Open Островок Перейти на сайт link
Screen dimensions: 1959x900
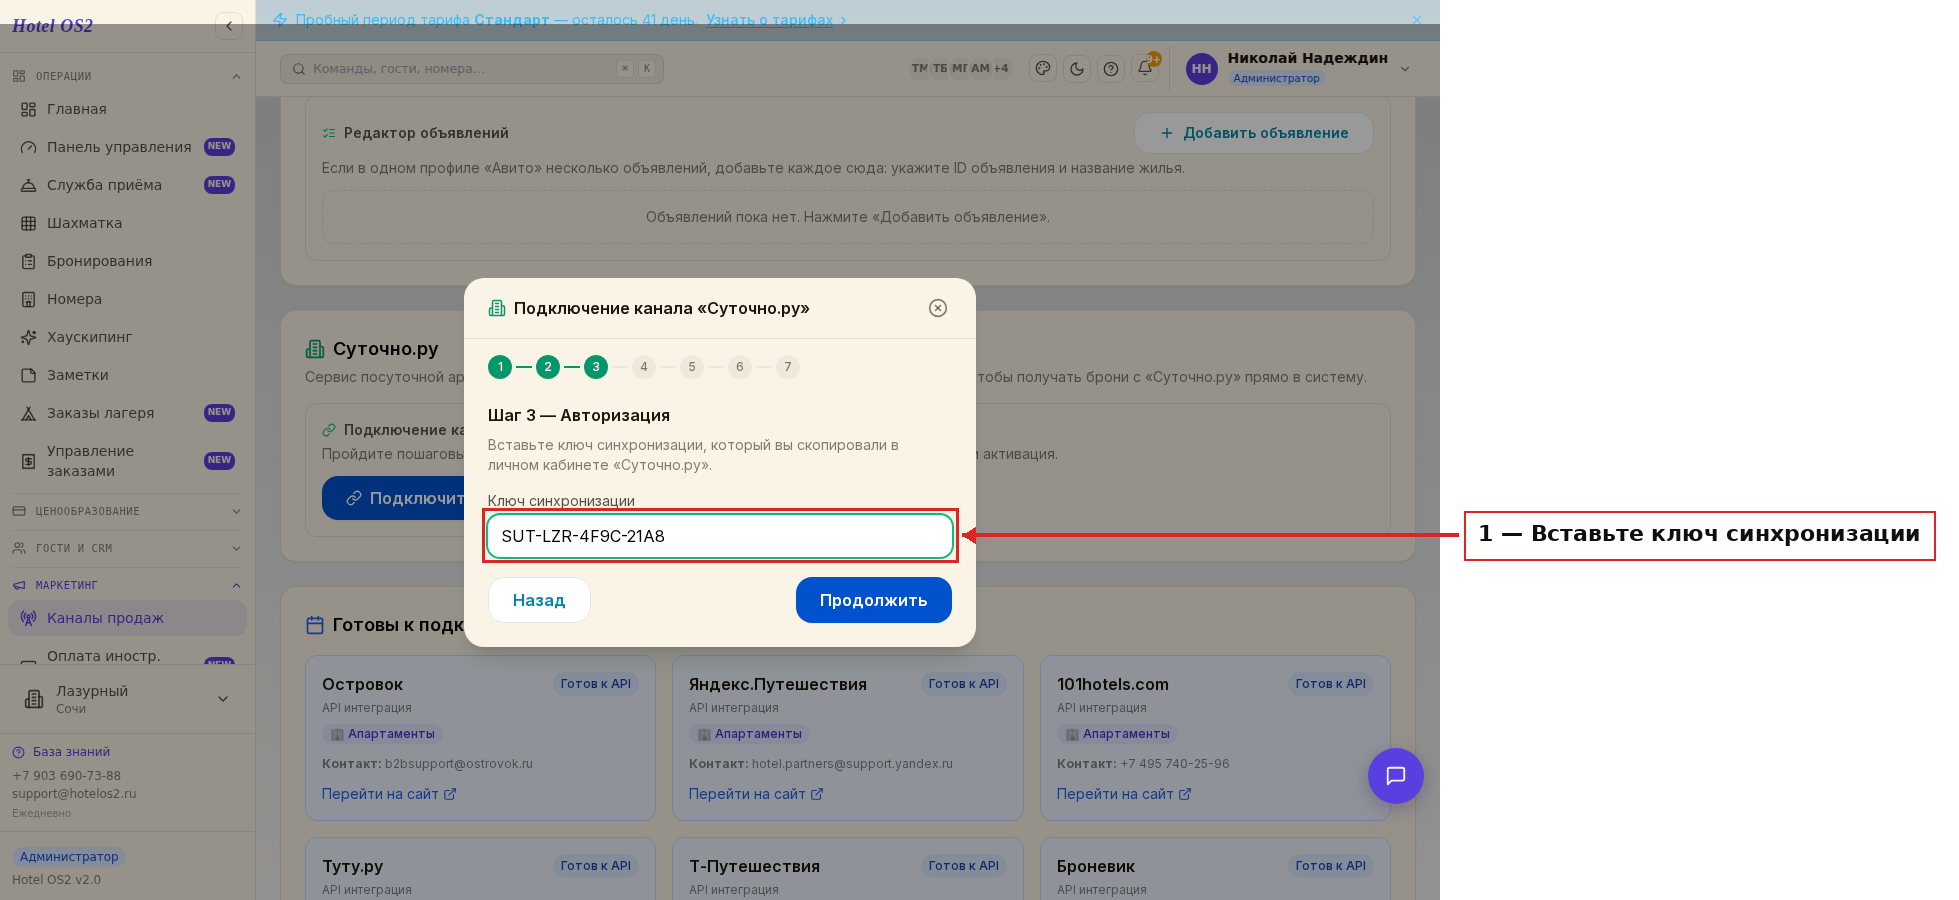pos(389,794)
